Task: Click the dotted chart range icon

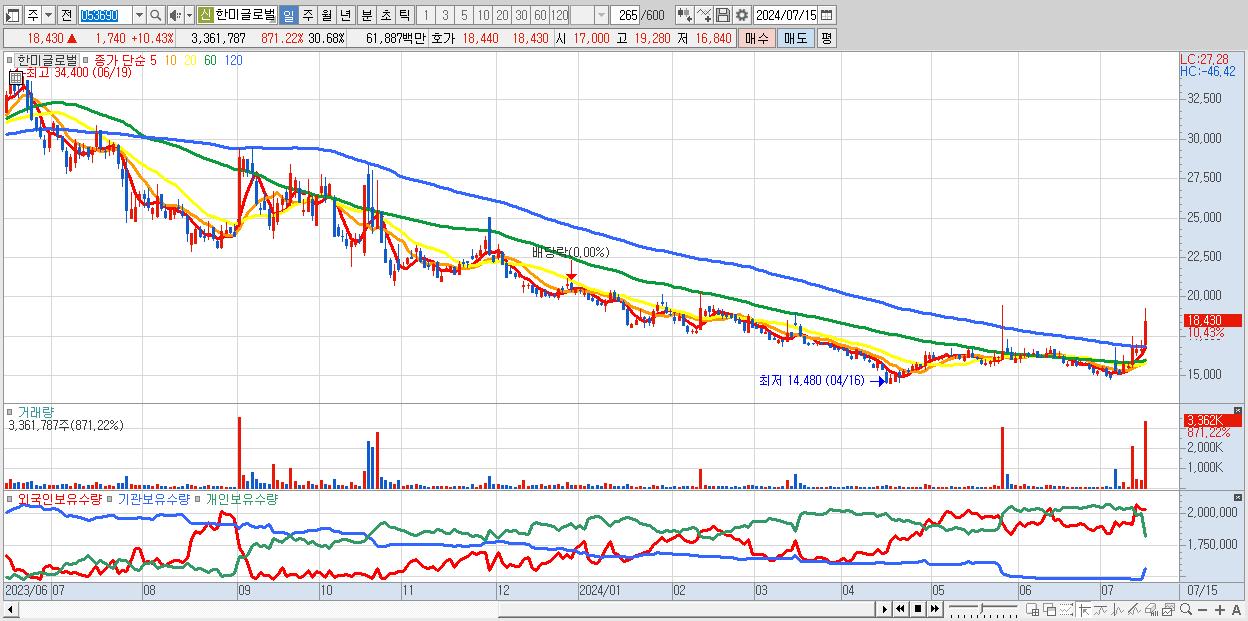Action: [1066, 609]
